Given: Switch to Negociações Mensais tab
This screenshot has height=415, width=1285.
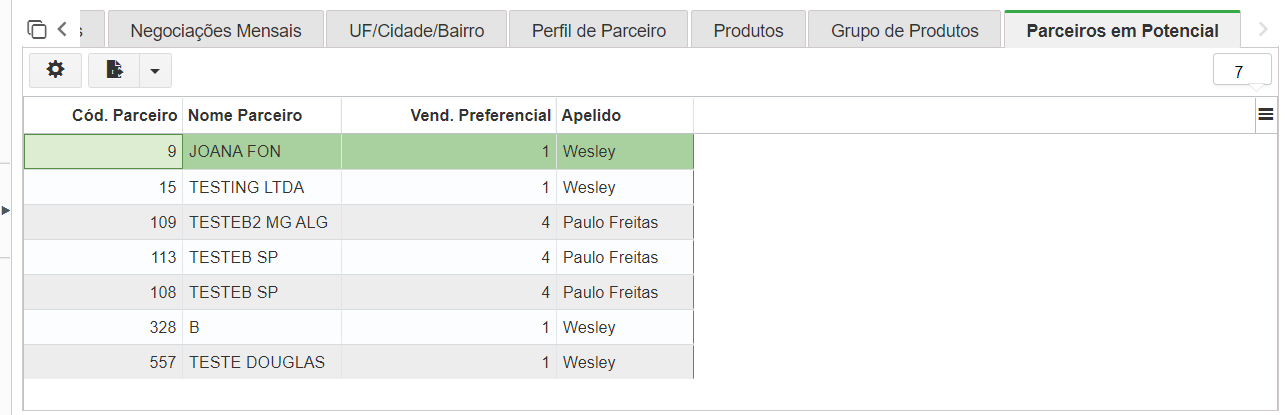Looking at the screenshot, I should 216,30.
